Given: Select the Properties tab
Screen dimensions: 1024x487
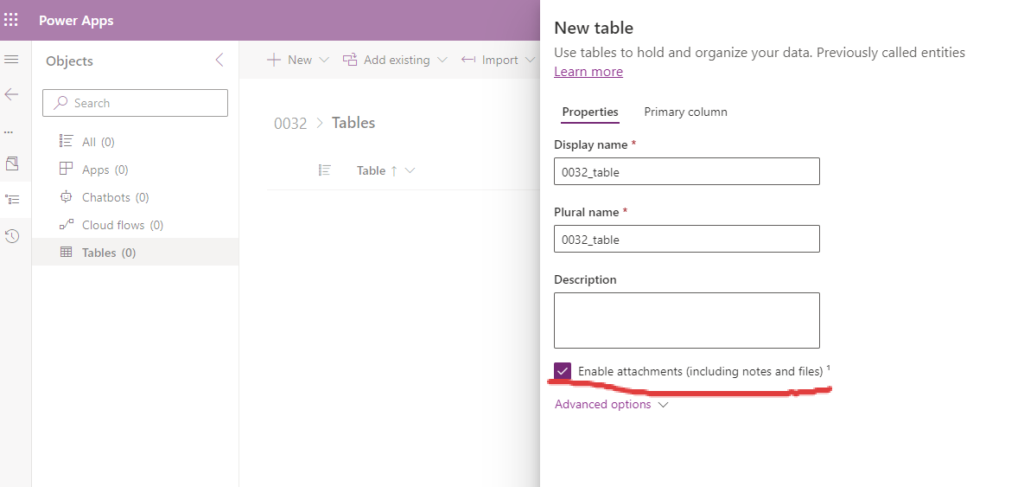Looking at the screenshot, I should point(590,112).
